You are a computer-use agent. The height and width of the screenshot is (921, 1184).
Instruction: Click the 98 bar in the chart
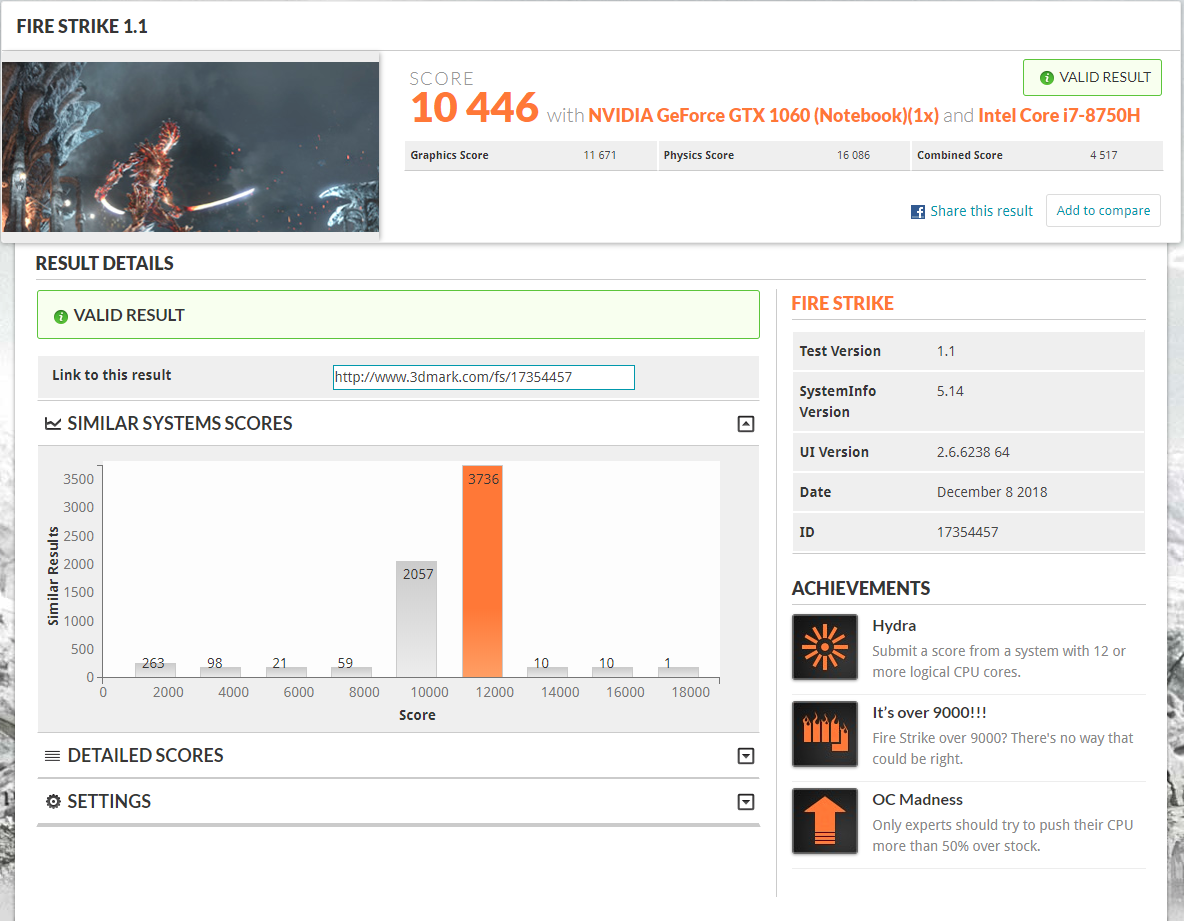click(220, 672)
